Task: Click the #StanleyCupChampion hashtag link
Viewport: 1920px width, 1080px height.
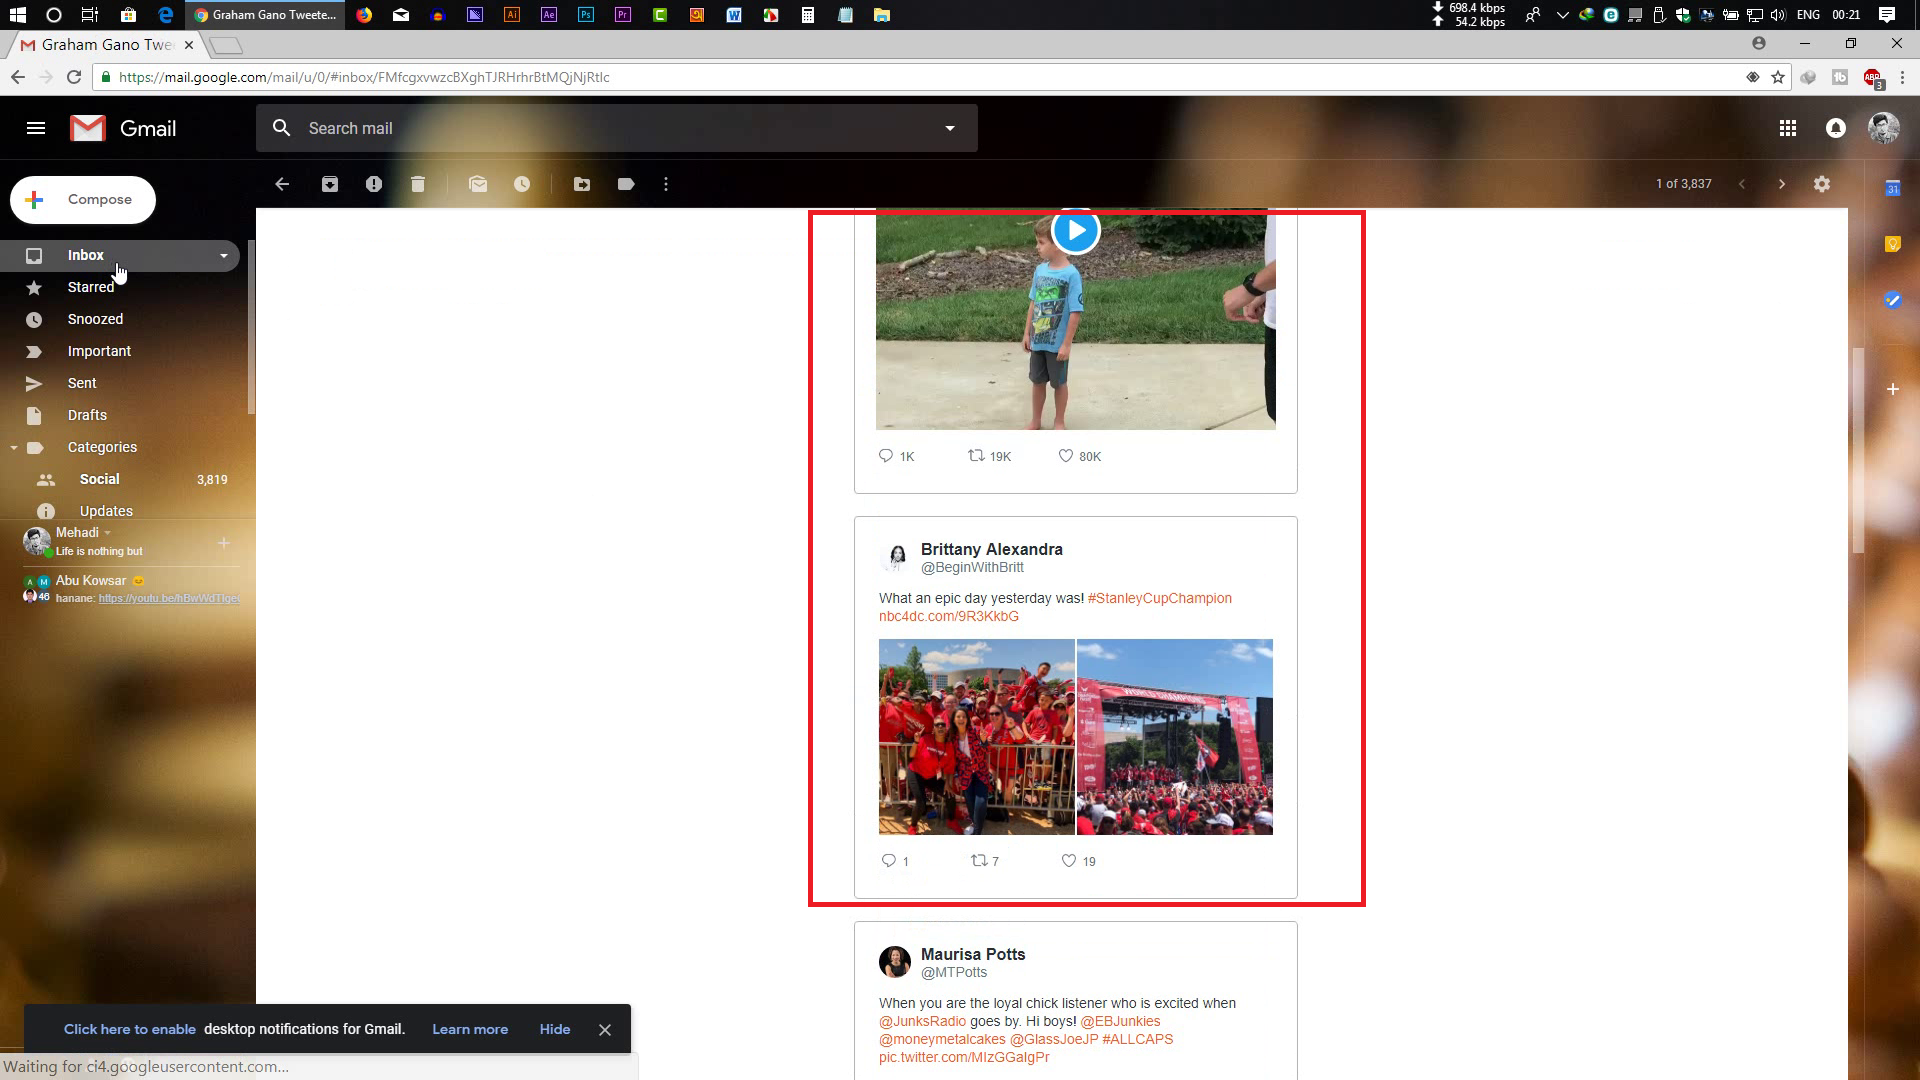Action: click(x=1159, y=598)
